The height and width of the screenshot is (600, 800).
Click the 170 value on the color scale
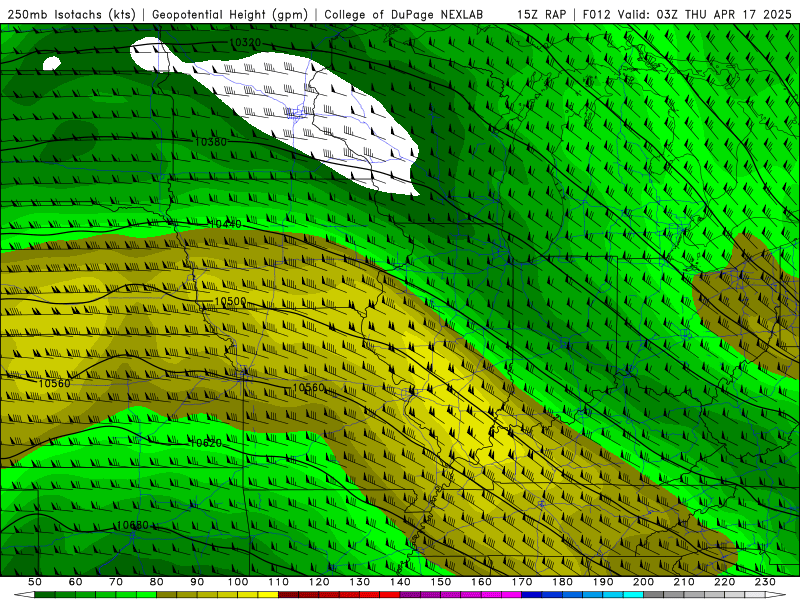coord(522,582)
